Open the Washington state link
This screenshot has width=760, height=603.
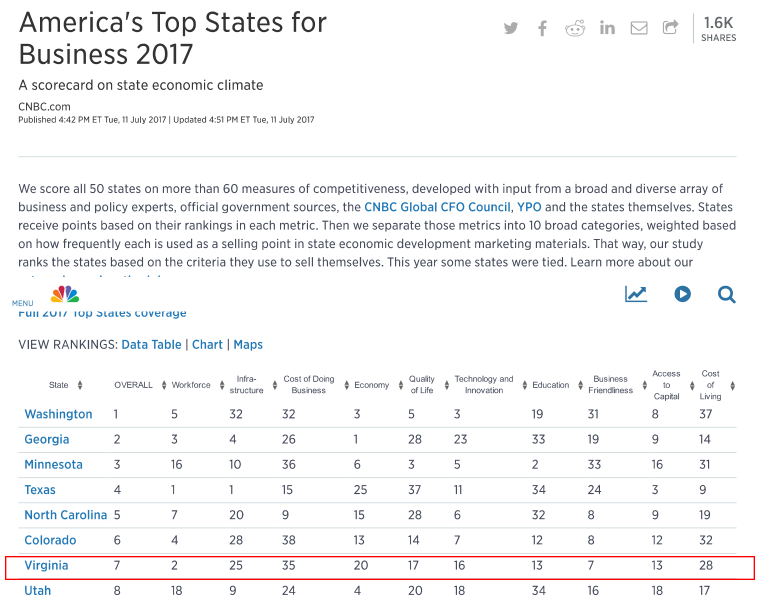tap(58, 414)
